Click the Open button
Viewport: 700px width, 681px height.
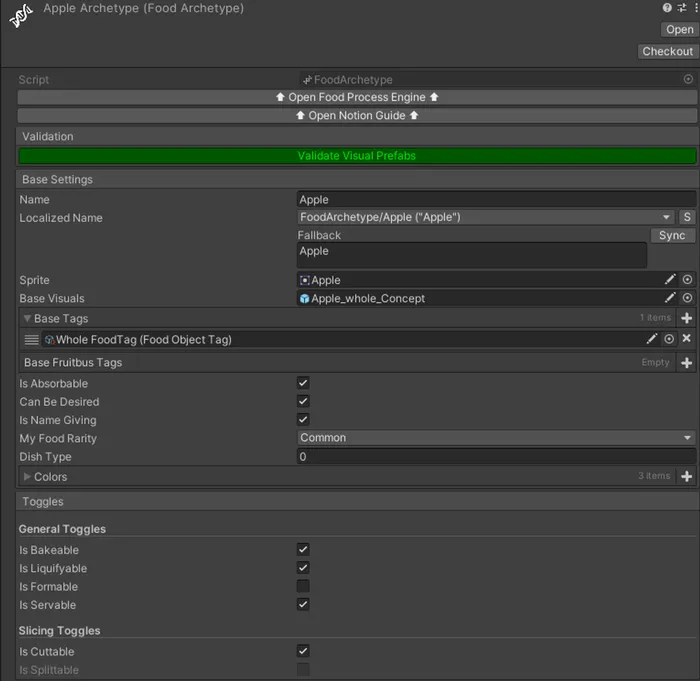click(x=679, y=29)
